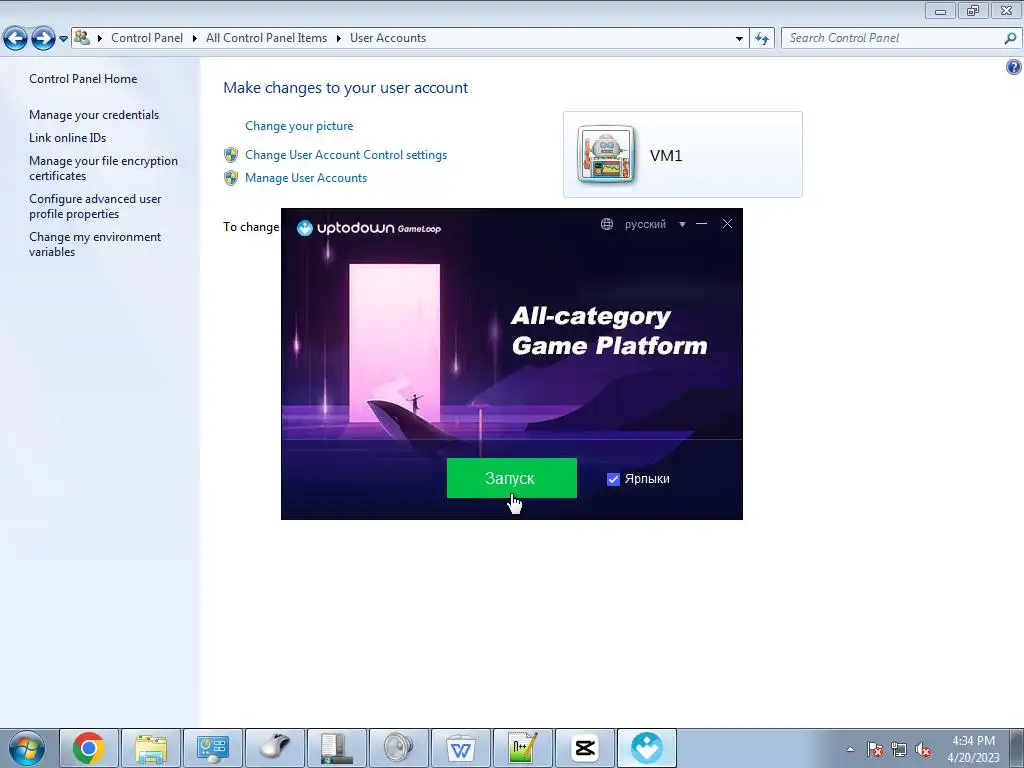This screenshot has width=1024, height=768.
Task: Click the search magnifier icon
Action: click(x=1010, y=39)
